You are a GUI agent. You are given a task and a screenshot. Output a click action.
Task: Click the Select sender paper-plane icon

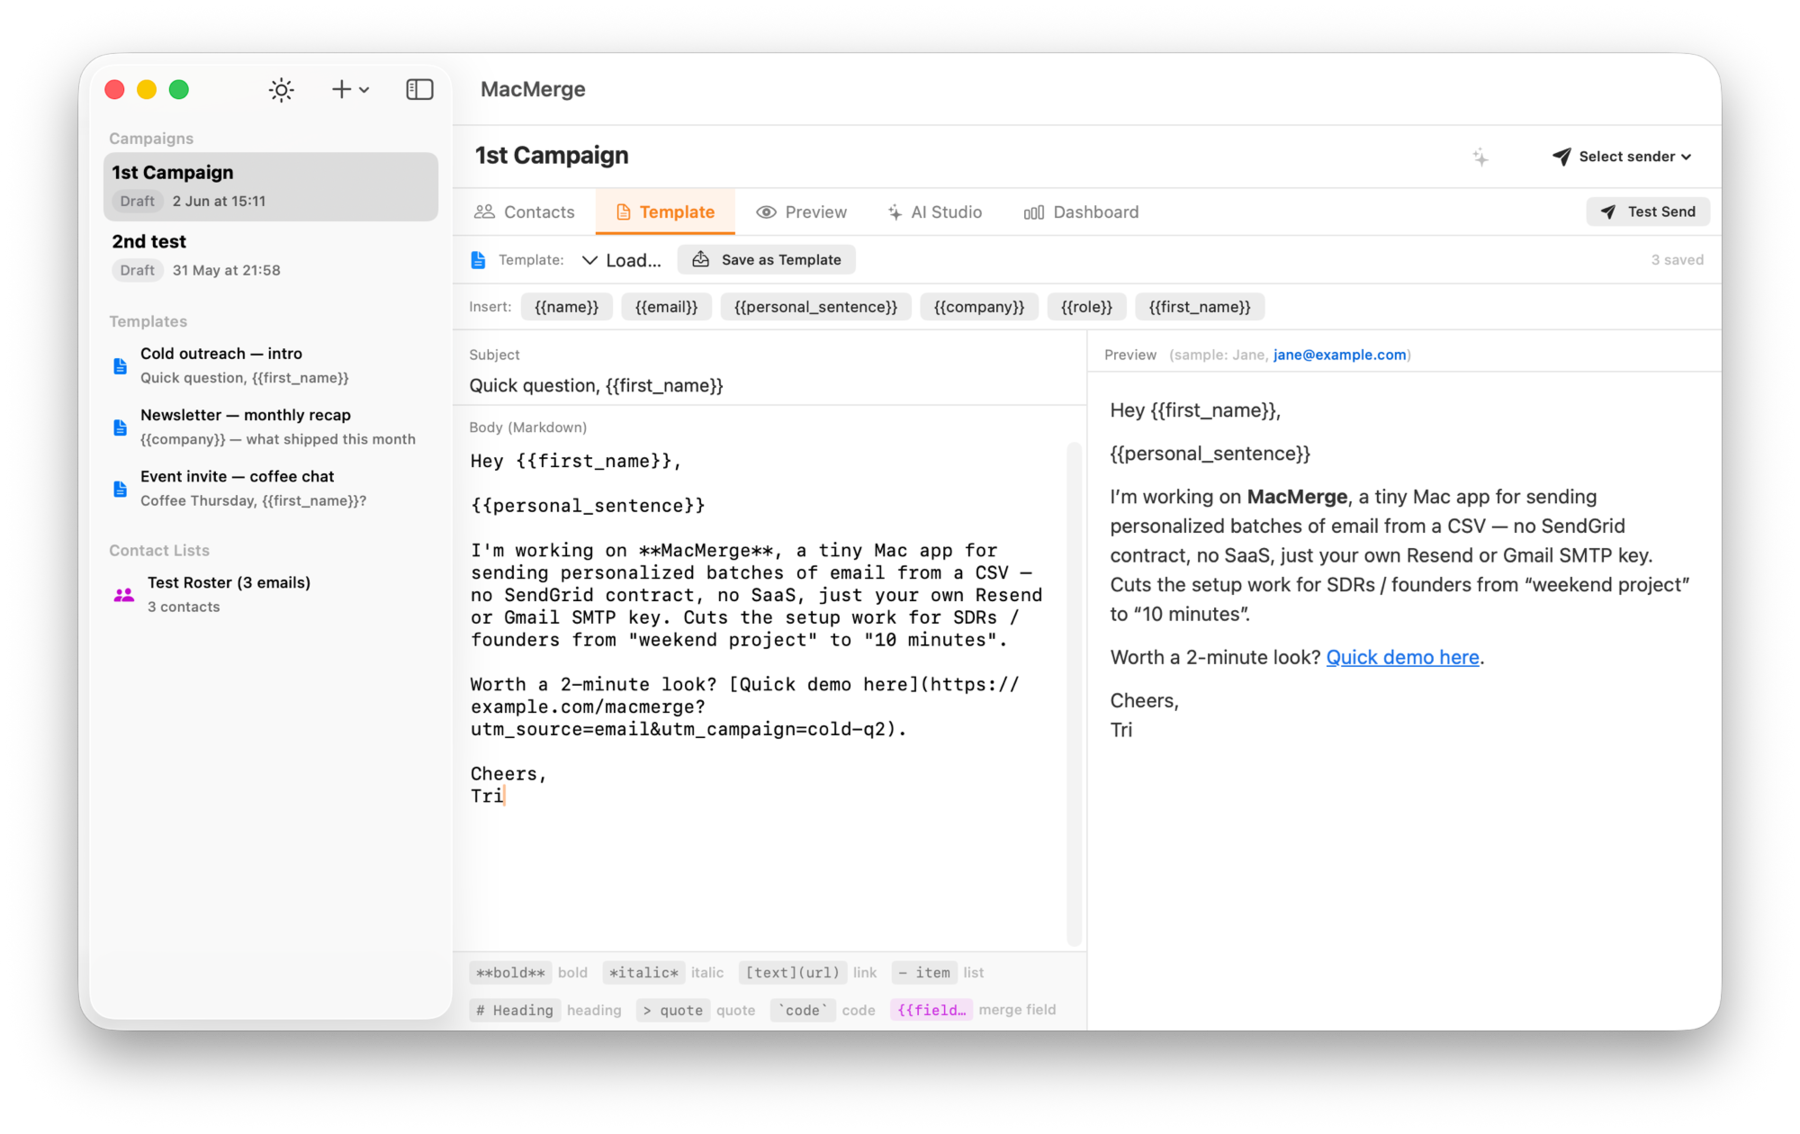[x=1561, y=157]
